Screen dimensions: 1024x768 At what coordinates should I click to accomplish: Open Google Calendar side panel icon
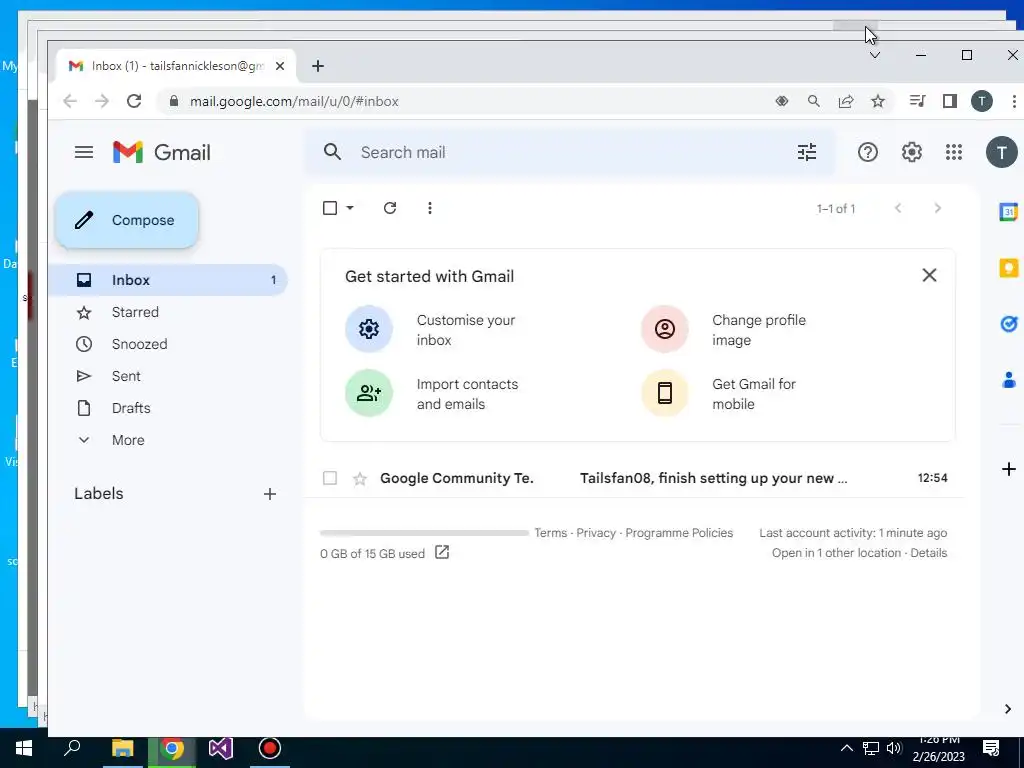point(1008,212)
